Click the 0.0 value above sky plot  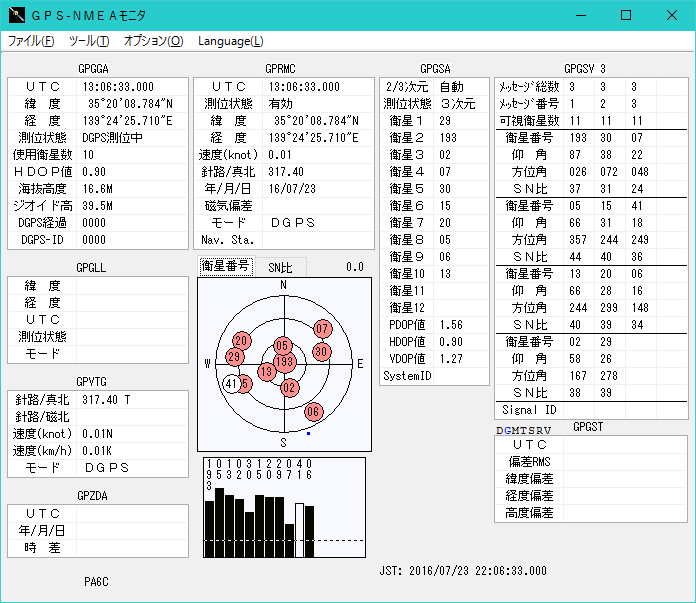pyautogui.click(x=355, y=267)
